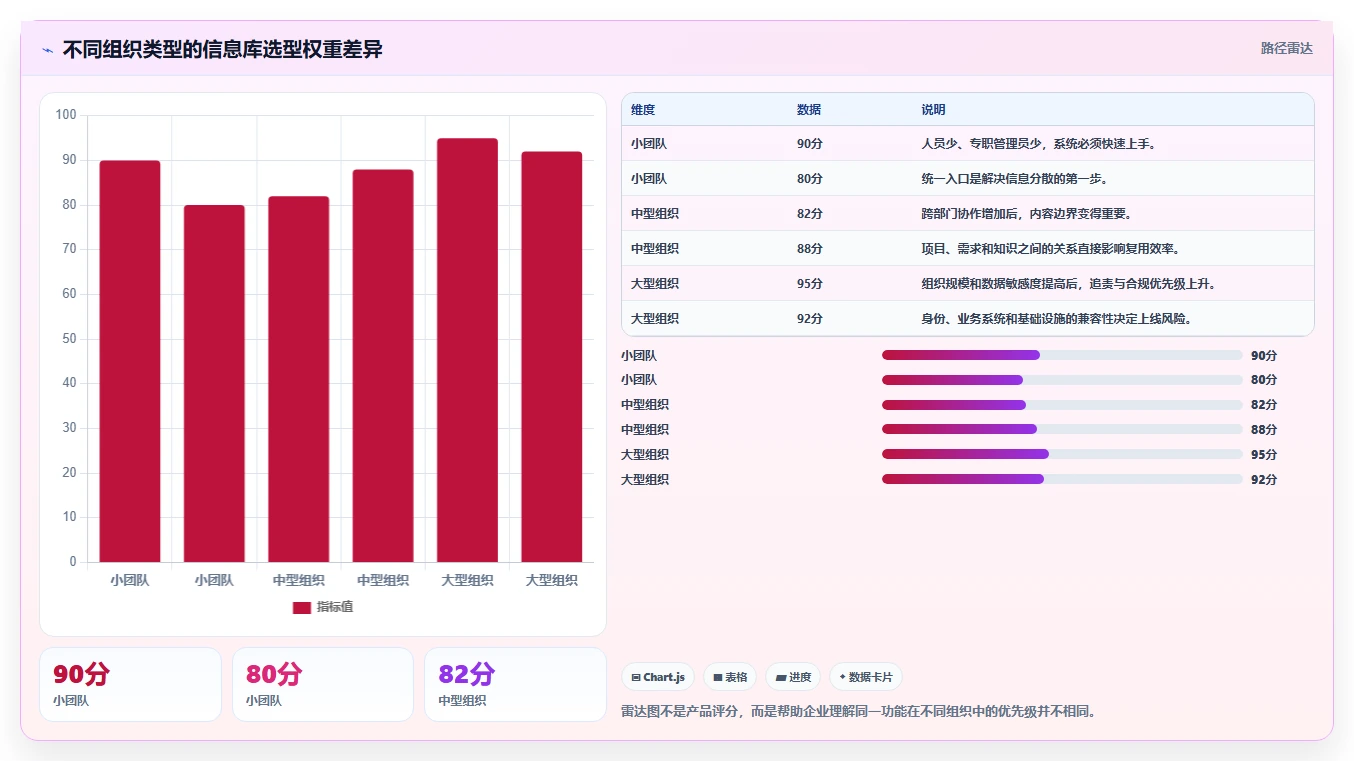Select the 表格 chip
Image resolution: width=1354 pixels, height=761 pixels.
(730, 677)
